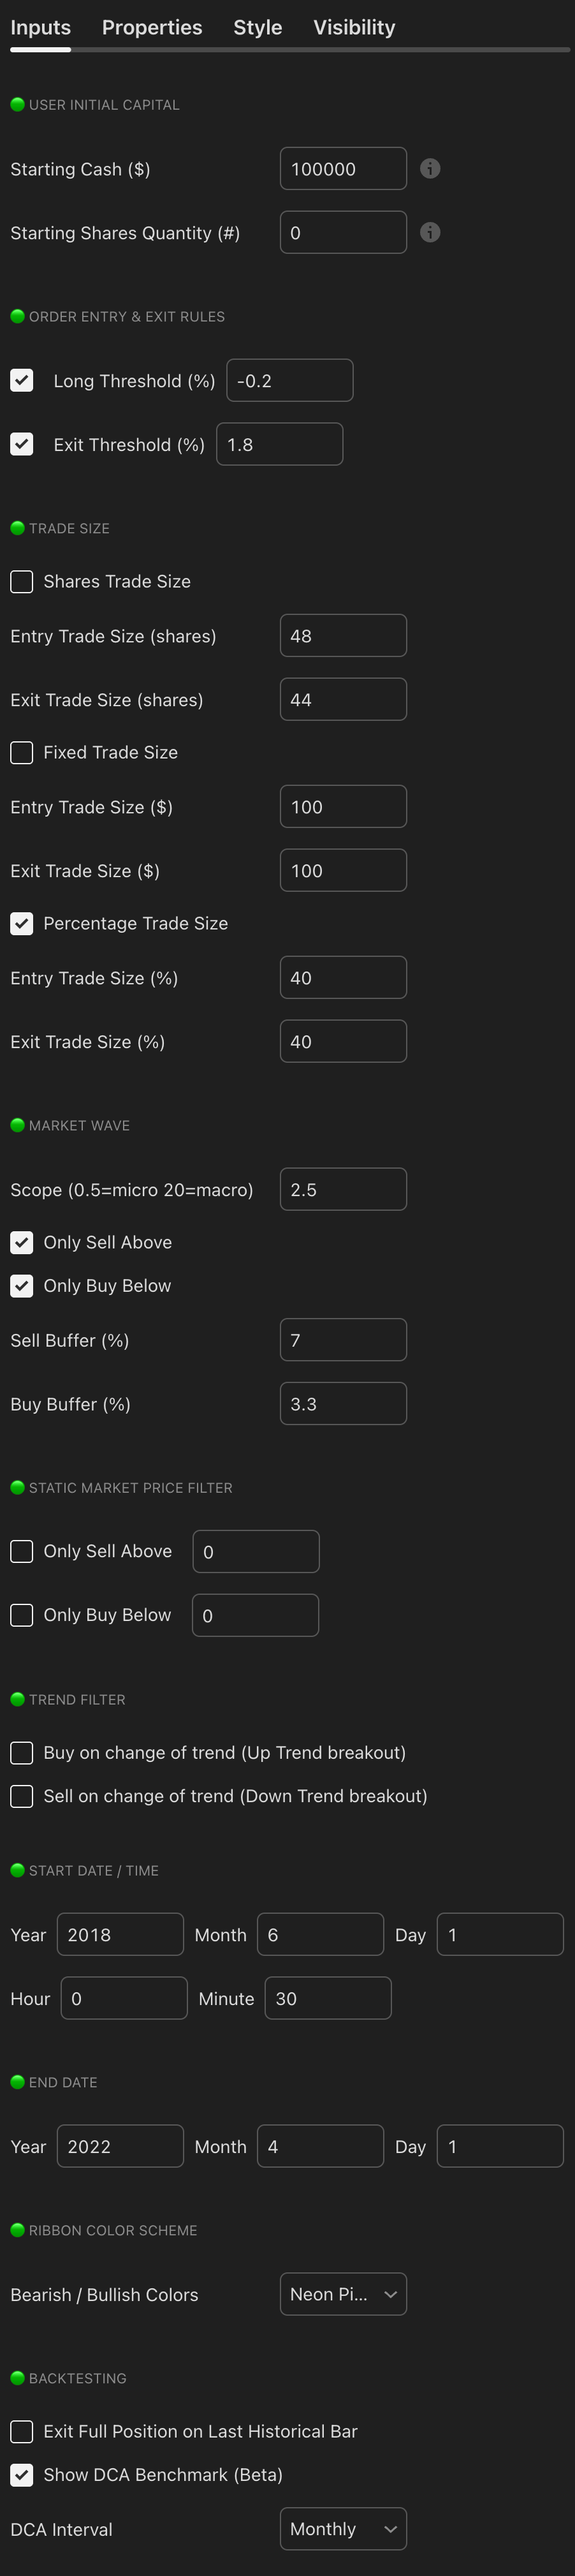Go to the Visibility tab
575x2576 pixels.
pos(354,28)
